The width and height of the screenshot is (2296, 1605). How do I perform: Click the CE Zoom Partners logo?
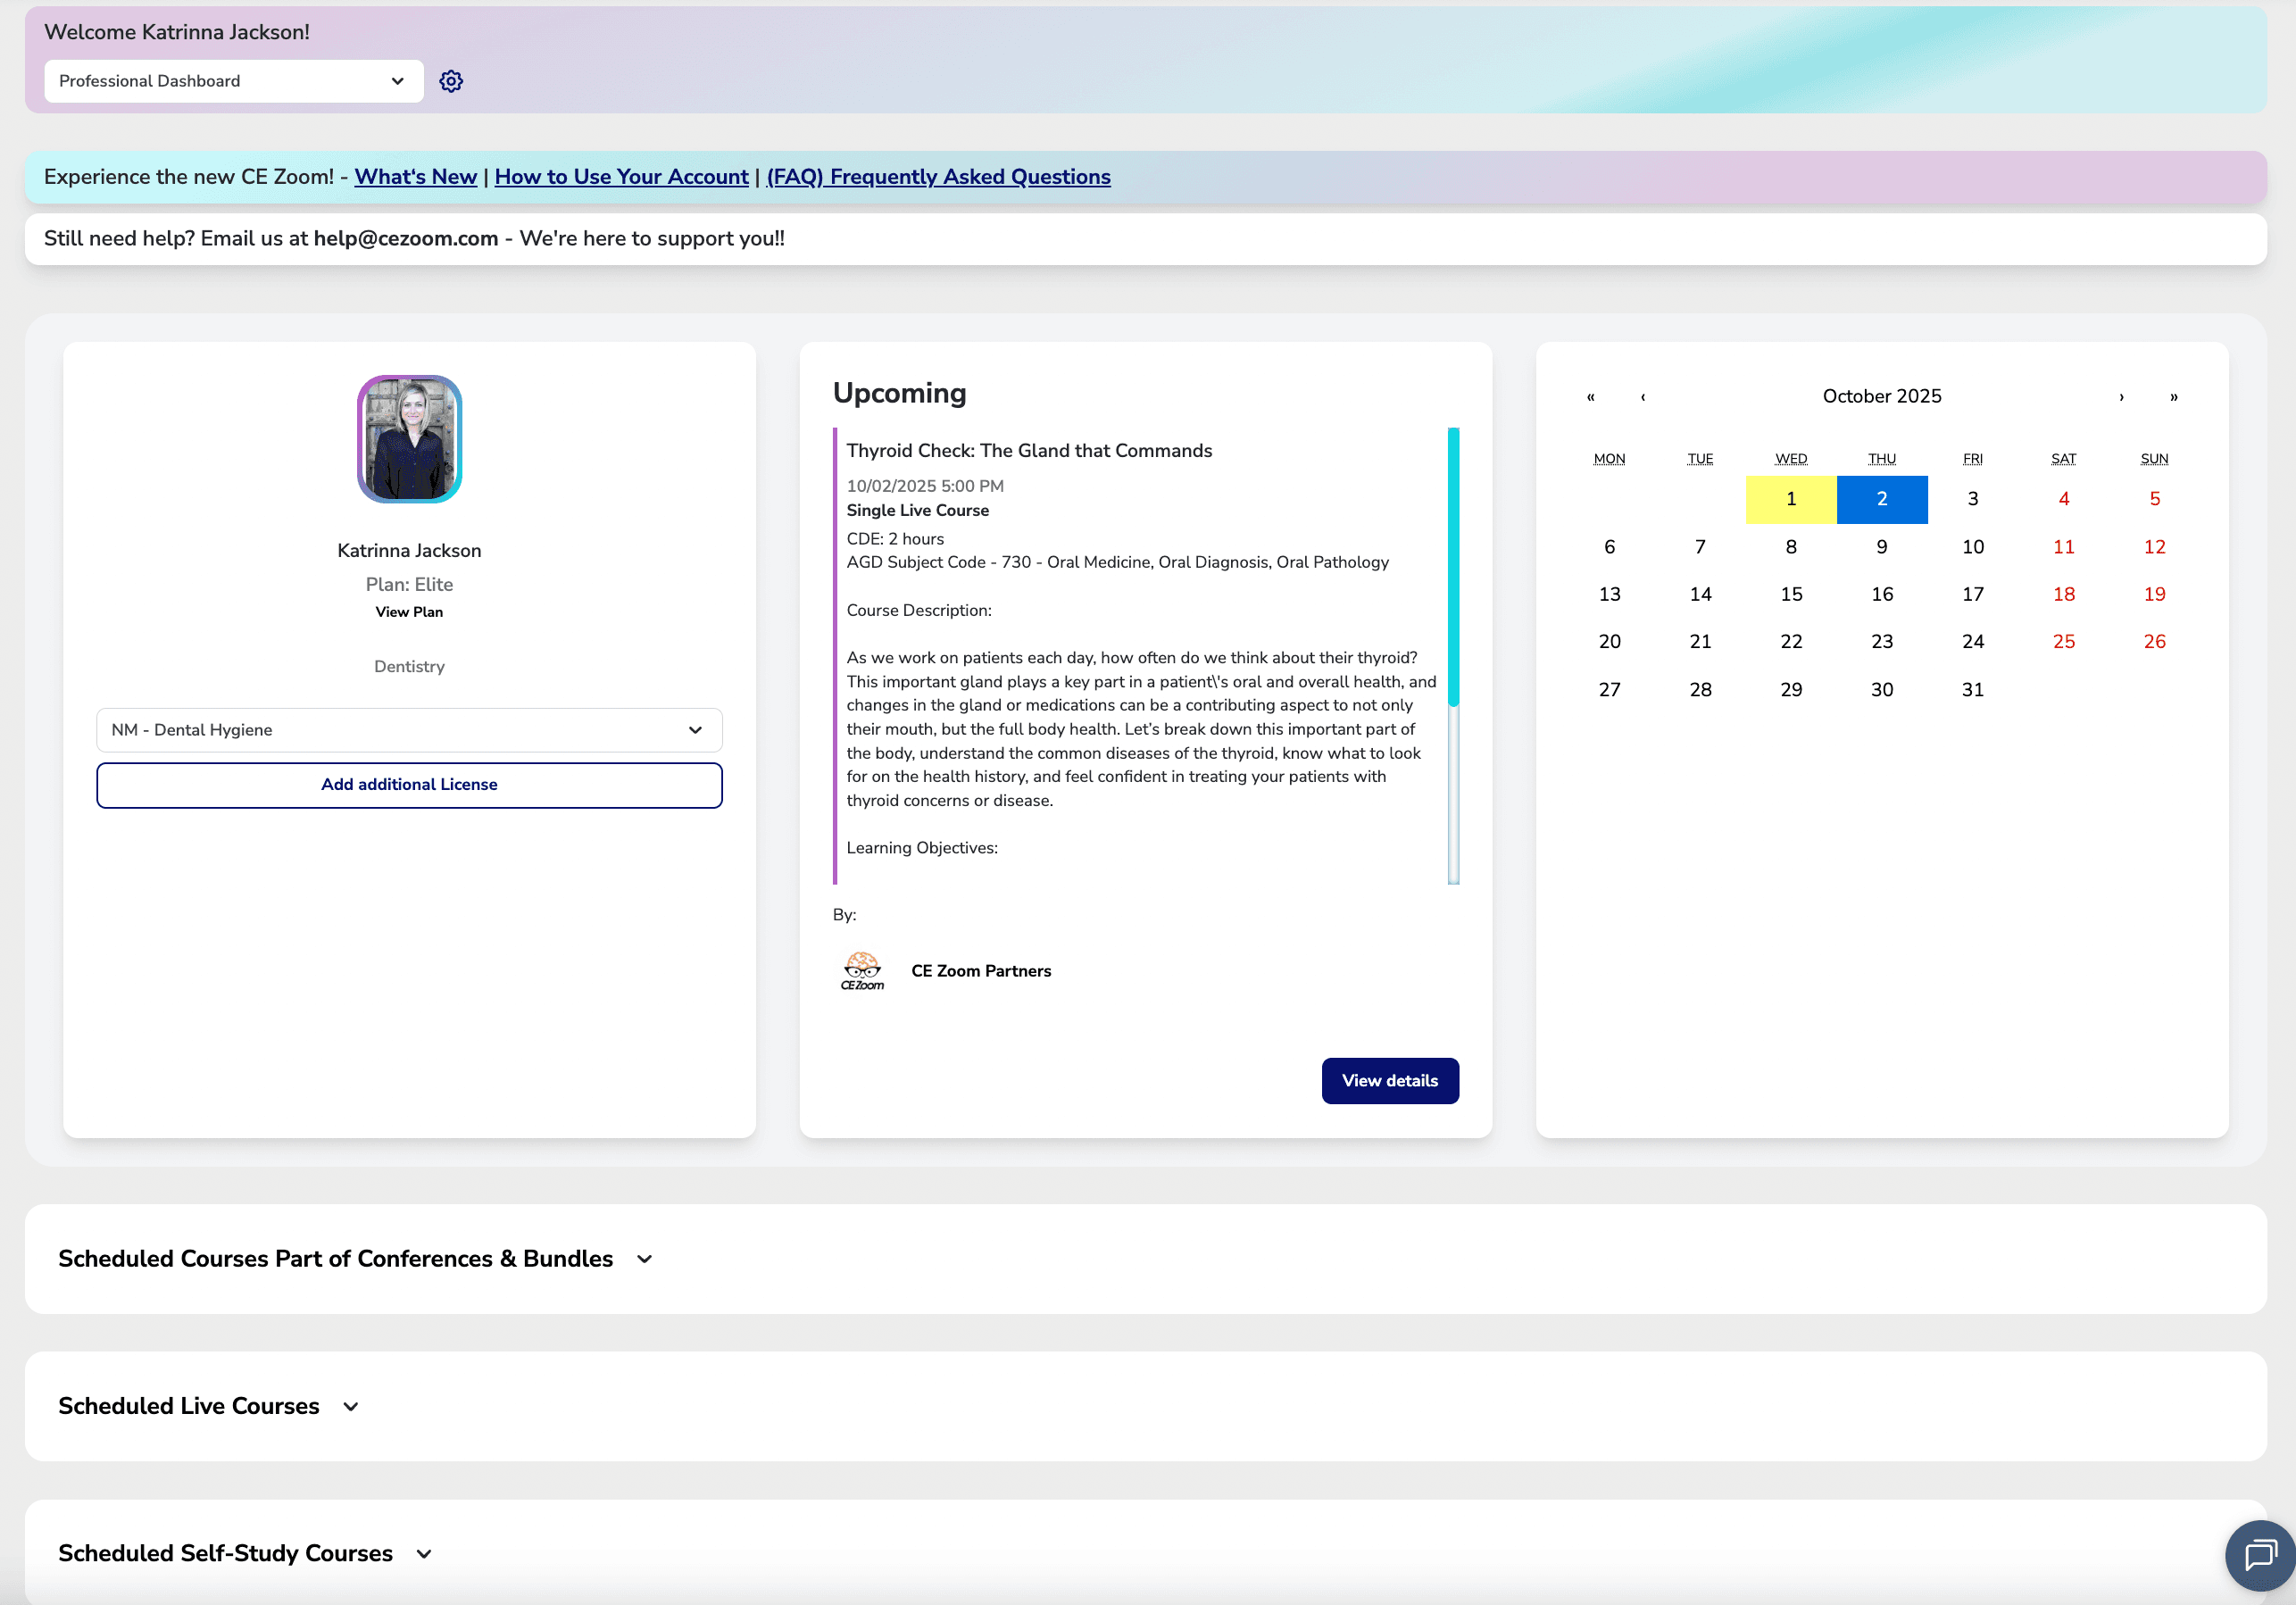click(x=862, y=970)
